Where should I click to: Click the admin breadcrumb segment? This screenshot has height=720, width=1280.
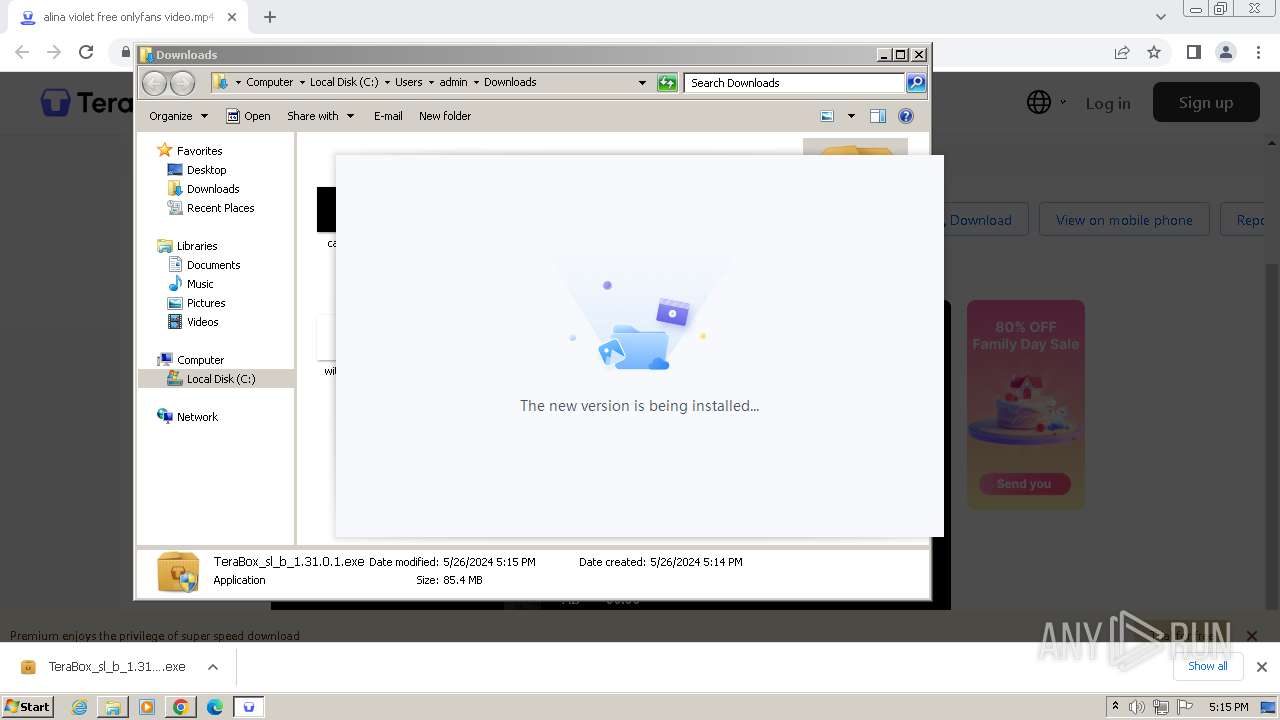pyautogui.click(x=453, y=83)
